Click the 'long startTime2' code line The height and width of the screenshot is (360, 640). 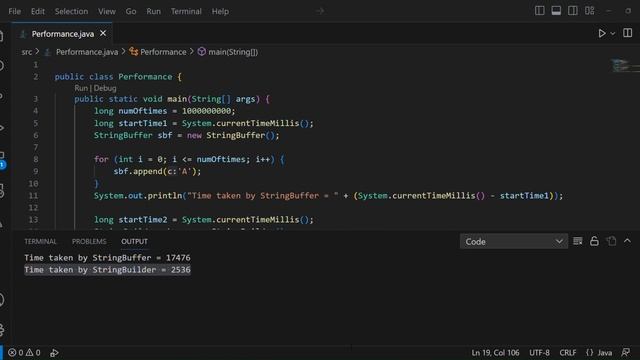(x=204, y=220)
